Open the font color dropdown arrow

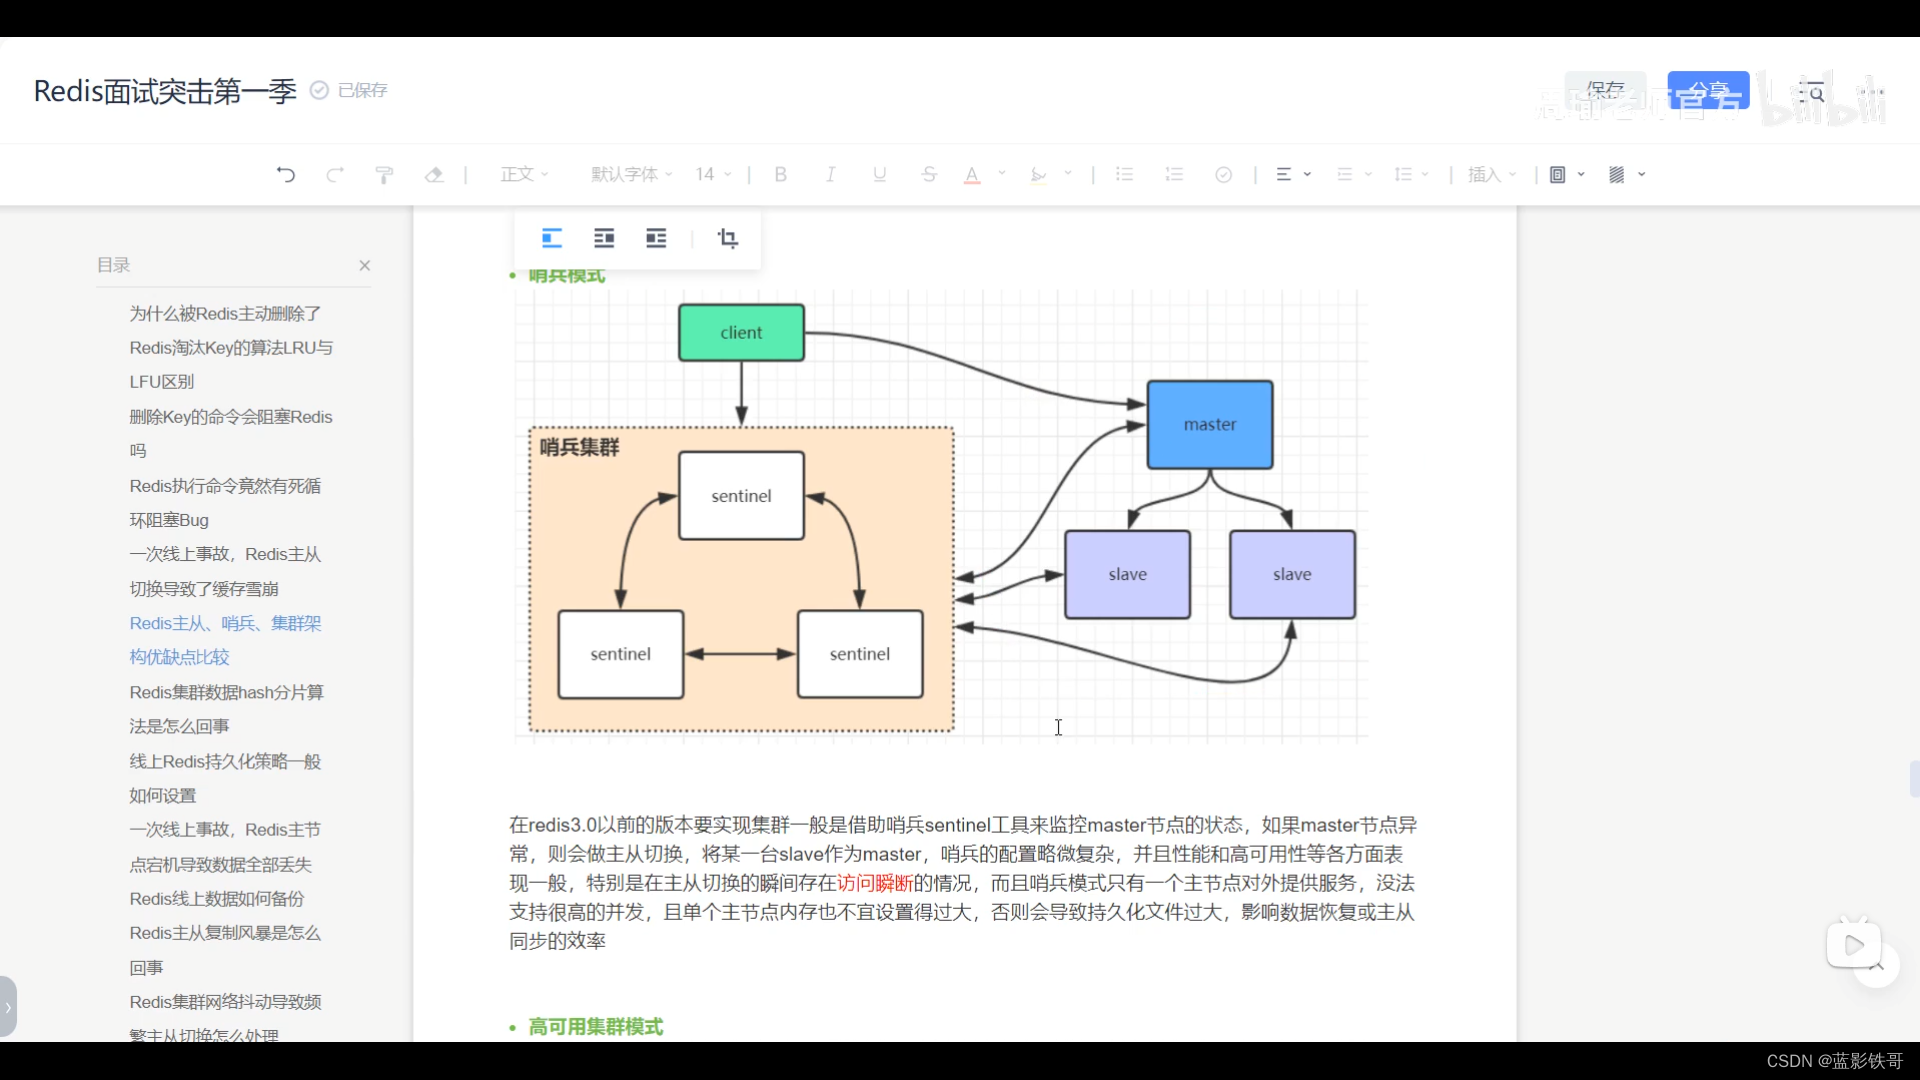coord(1002,174)
